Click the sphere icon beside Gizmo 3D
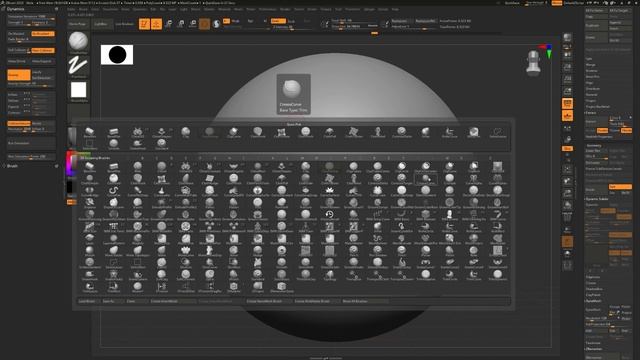Viewport: 640px width, 360px height. [x=216, y=24]
